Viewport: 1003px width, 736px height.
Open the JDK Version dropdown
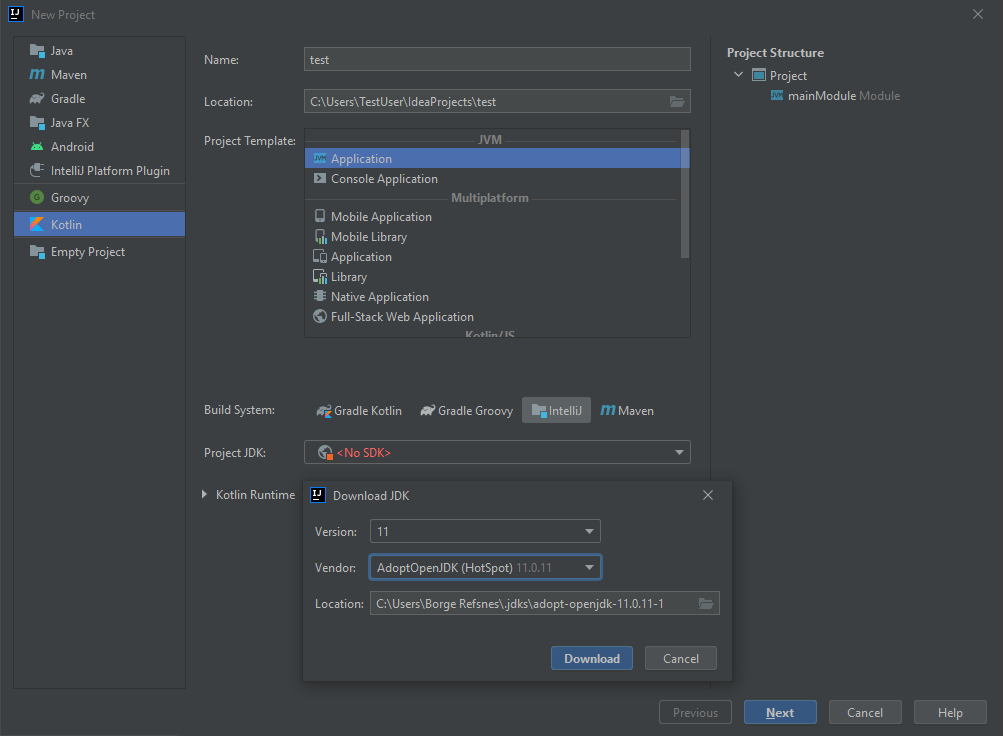click(485, 532)
